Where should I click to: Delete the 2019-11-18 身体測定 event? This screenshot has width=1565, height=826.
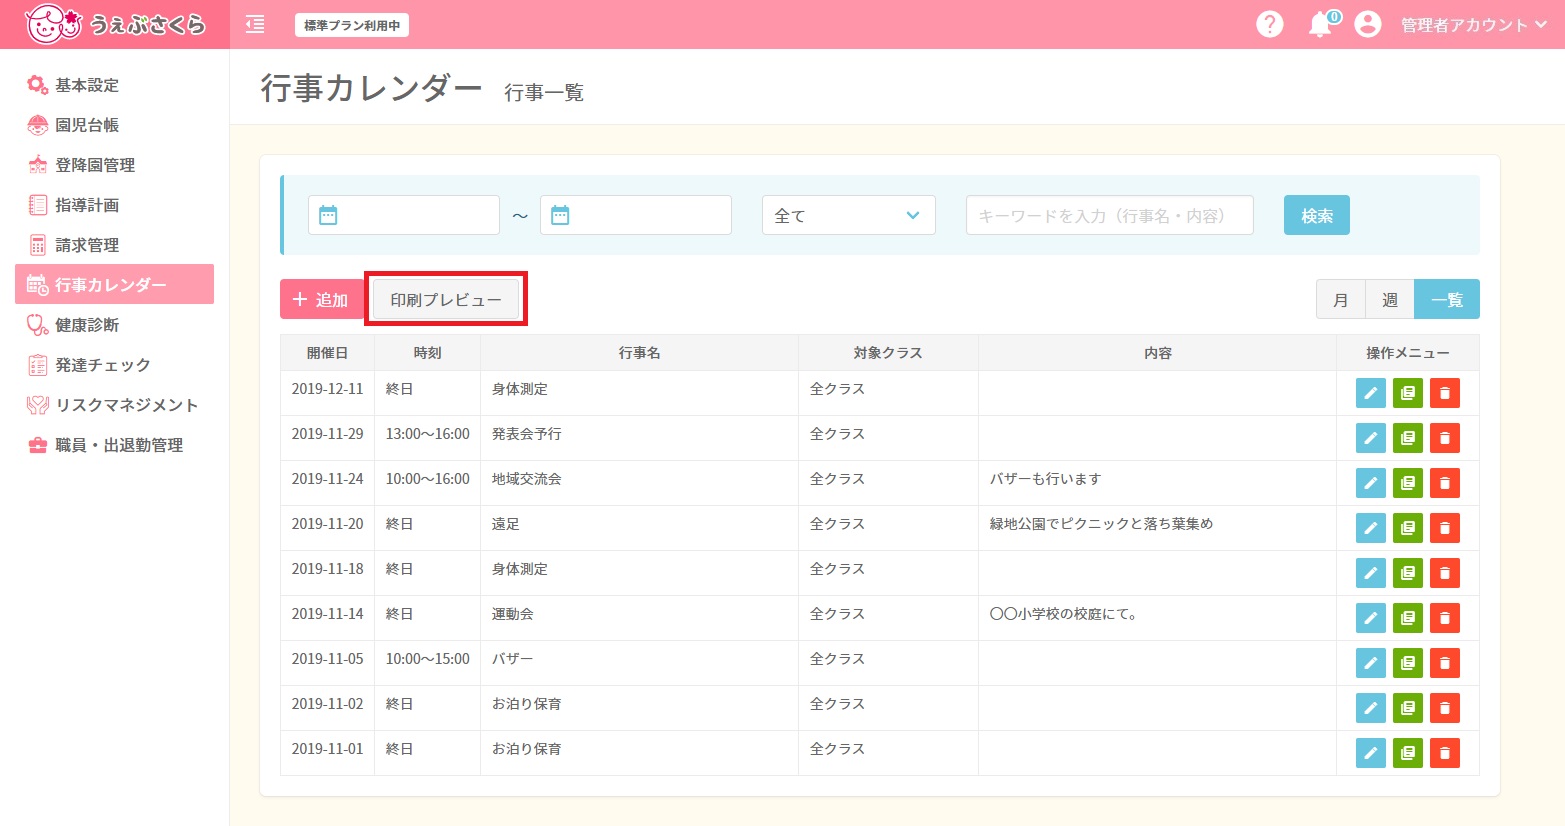1445,573
